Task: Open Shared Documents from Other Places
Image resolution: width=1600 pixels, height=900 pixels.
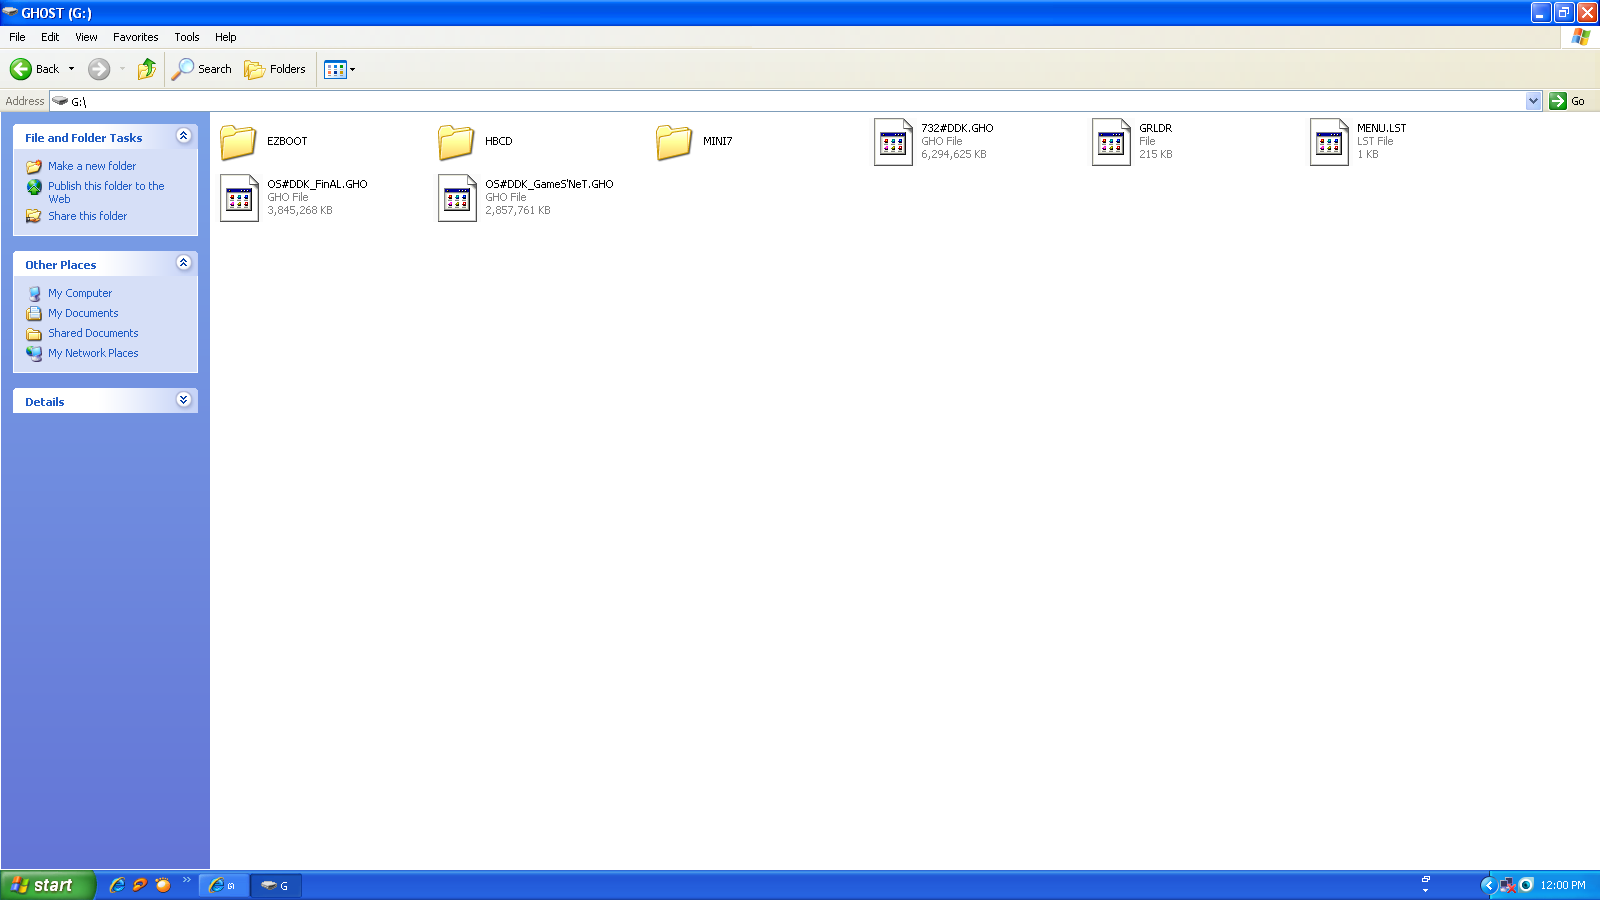Action: click(93, 333)
